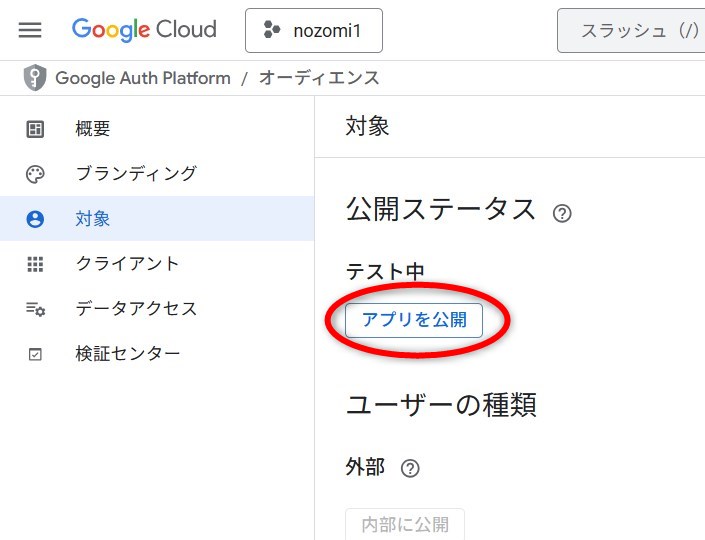The image size is (705, 540).
Task: Click the ブランディング palette icon
Action: point(35,174)
